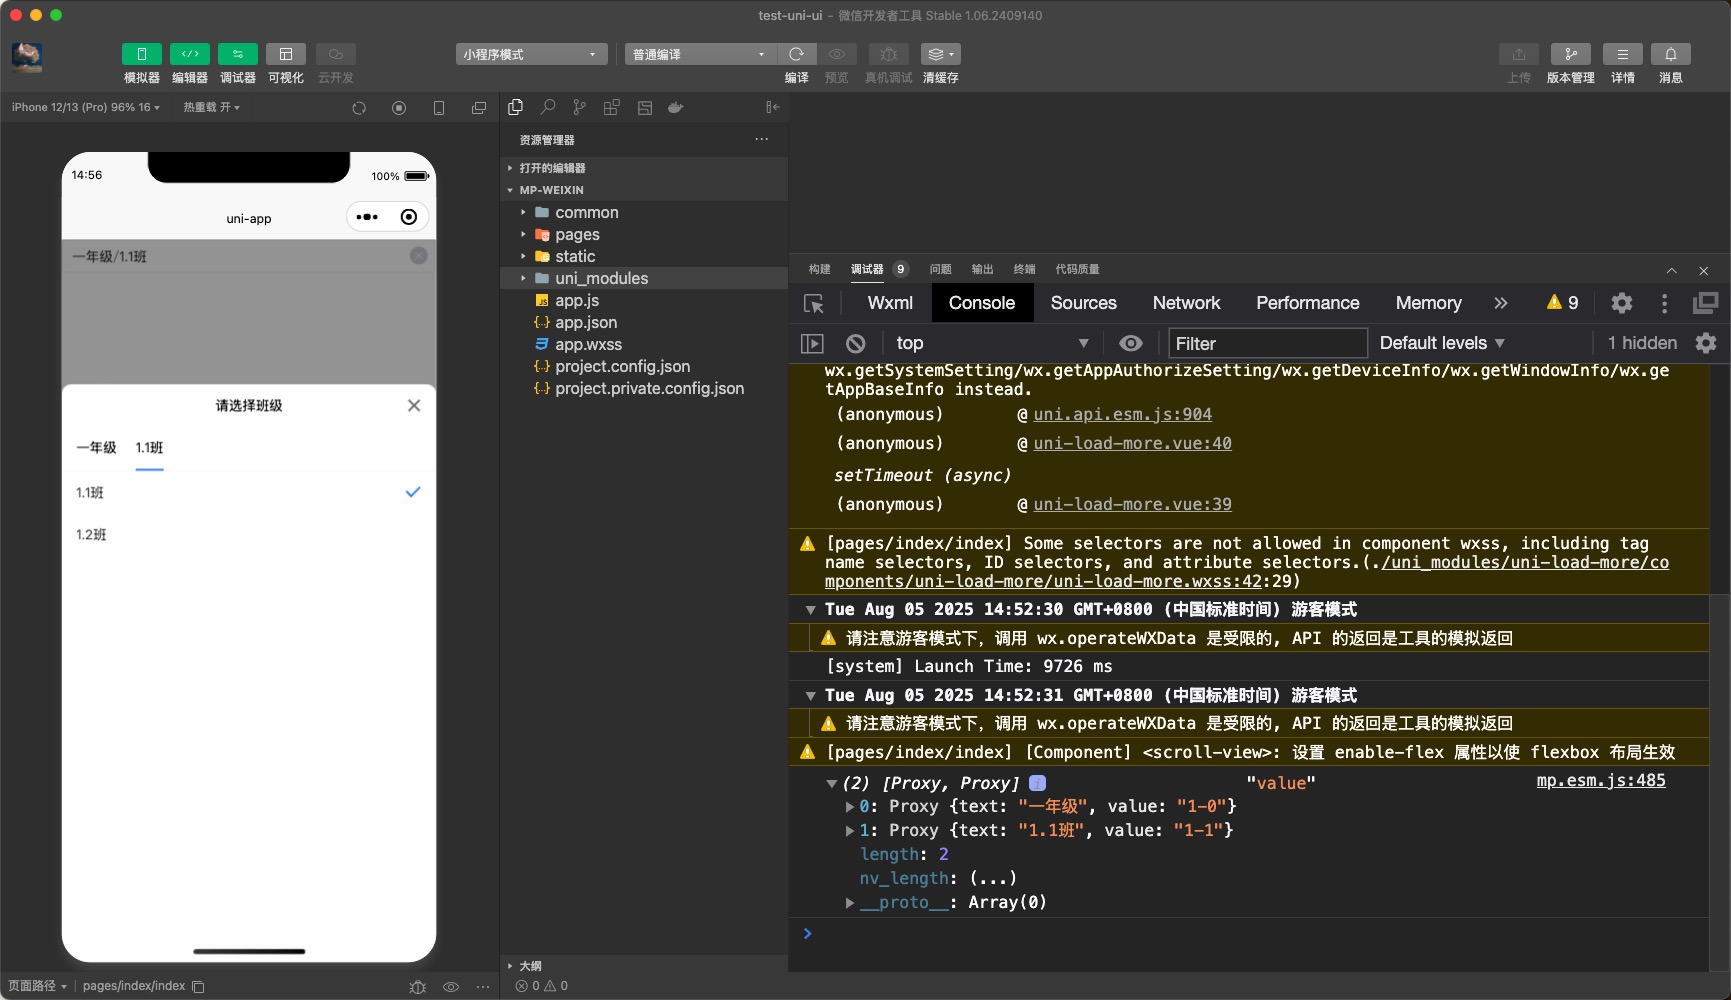Collapse the editor sidebar panel icon
The image size is (1731, 1000).
pos(772,107)
